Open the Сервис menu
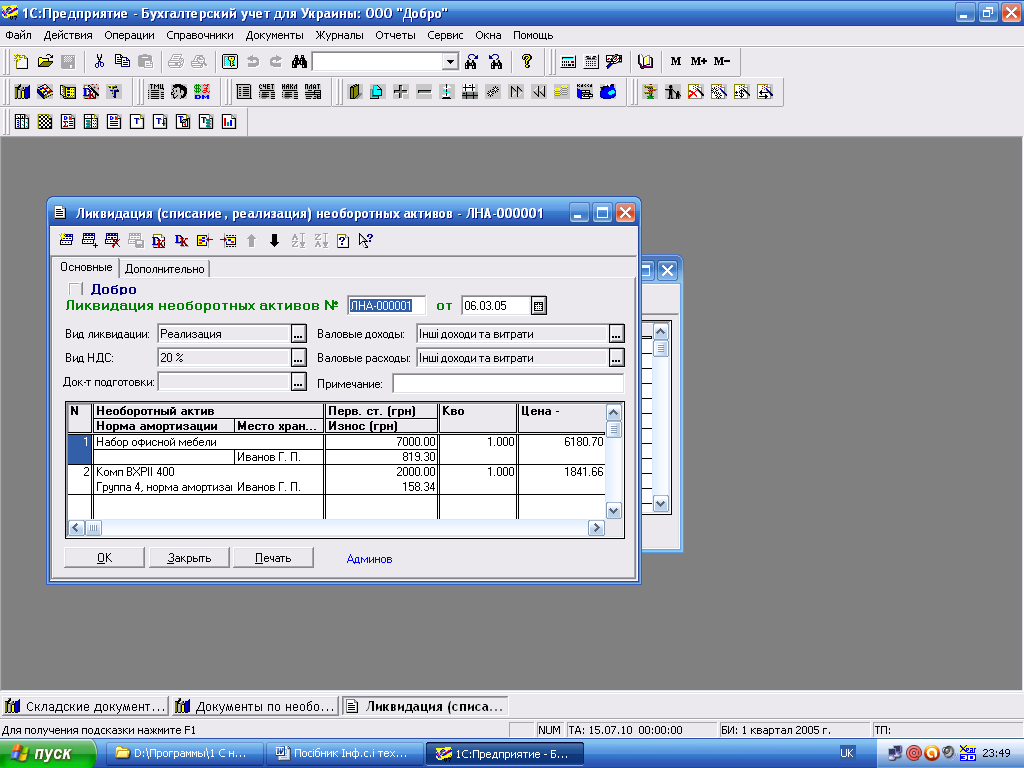Image resolution: width=1024 pixels, height=768 pixels. (445, 35)
